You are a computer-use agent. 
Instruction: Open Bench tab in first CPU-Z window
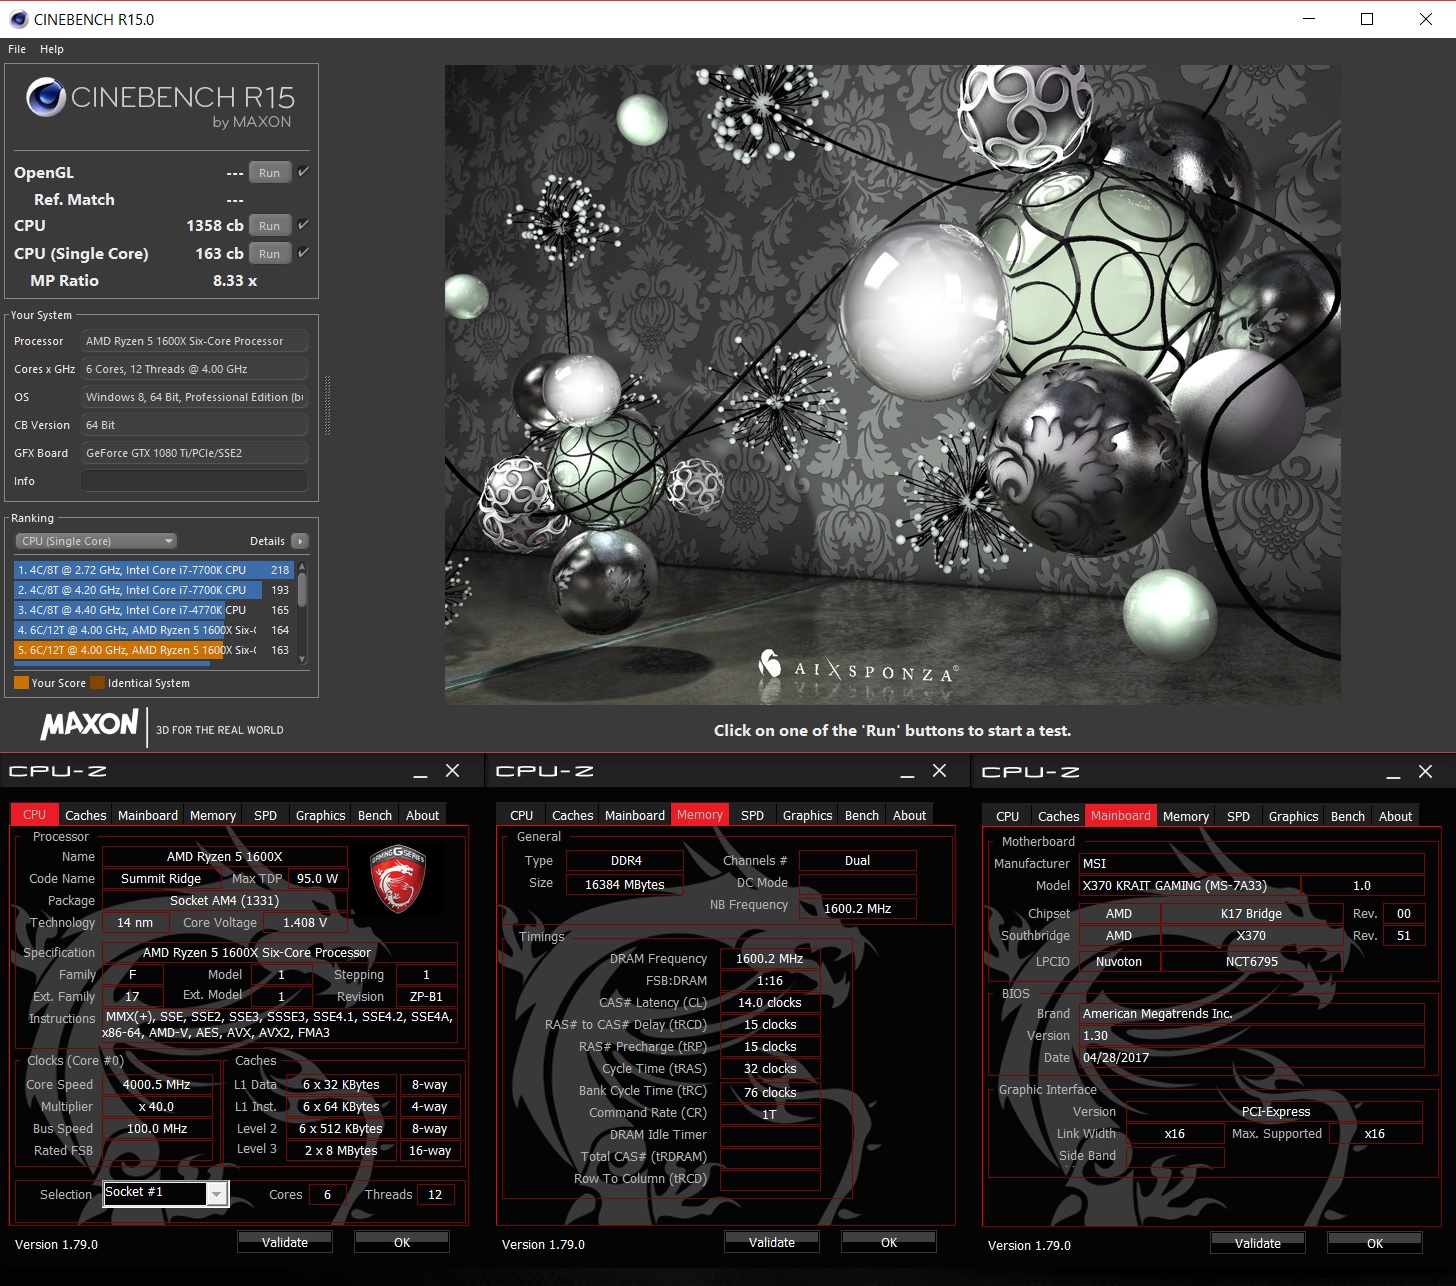[x=375, y=815]
